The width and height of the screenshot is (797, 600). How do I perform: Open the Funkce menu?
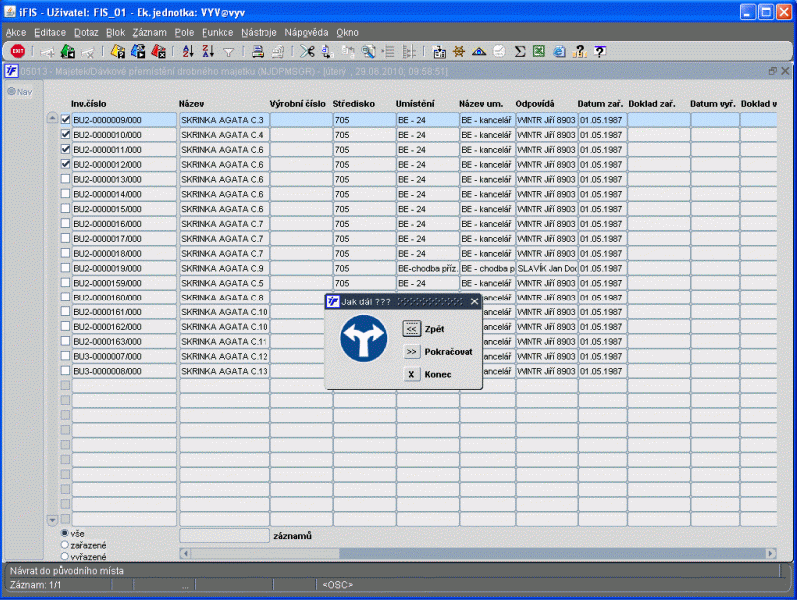[x=218, y=33]
